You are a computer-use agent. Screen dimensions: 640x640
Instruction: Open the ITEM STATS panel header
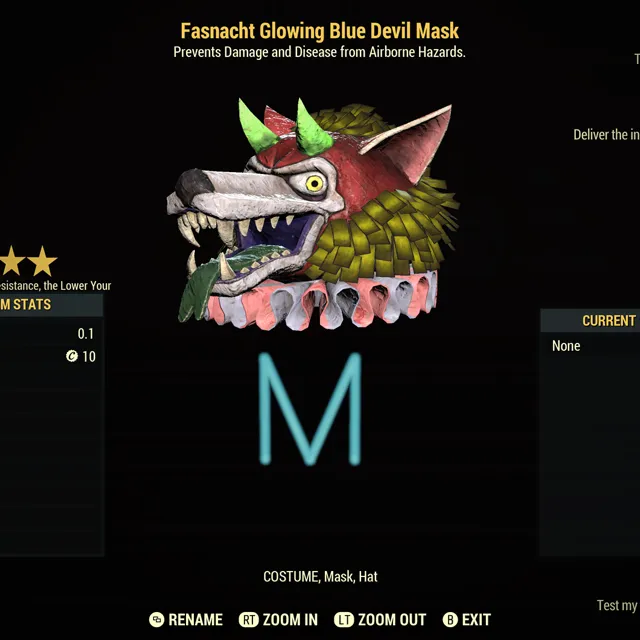pos(51,304)
